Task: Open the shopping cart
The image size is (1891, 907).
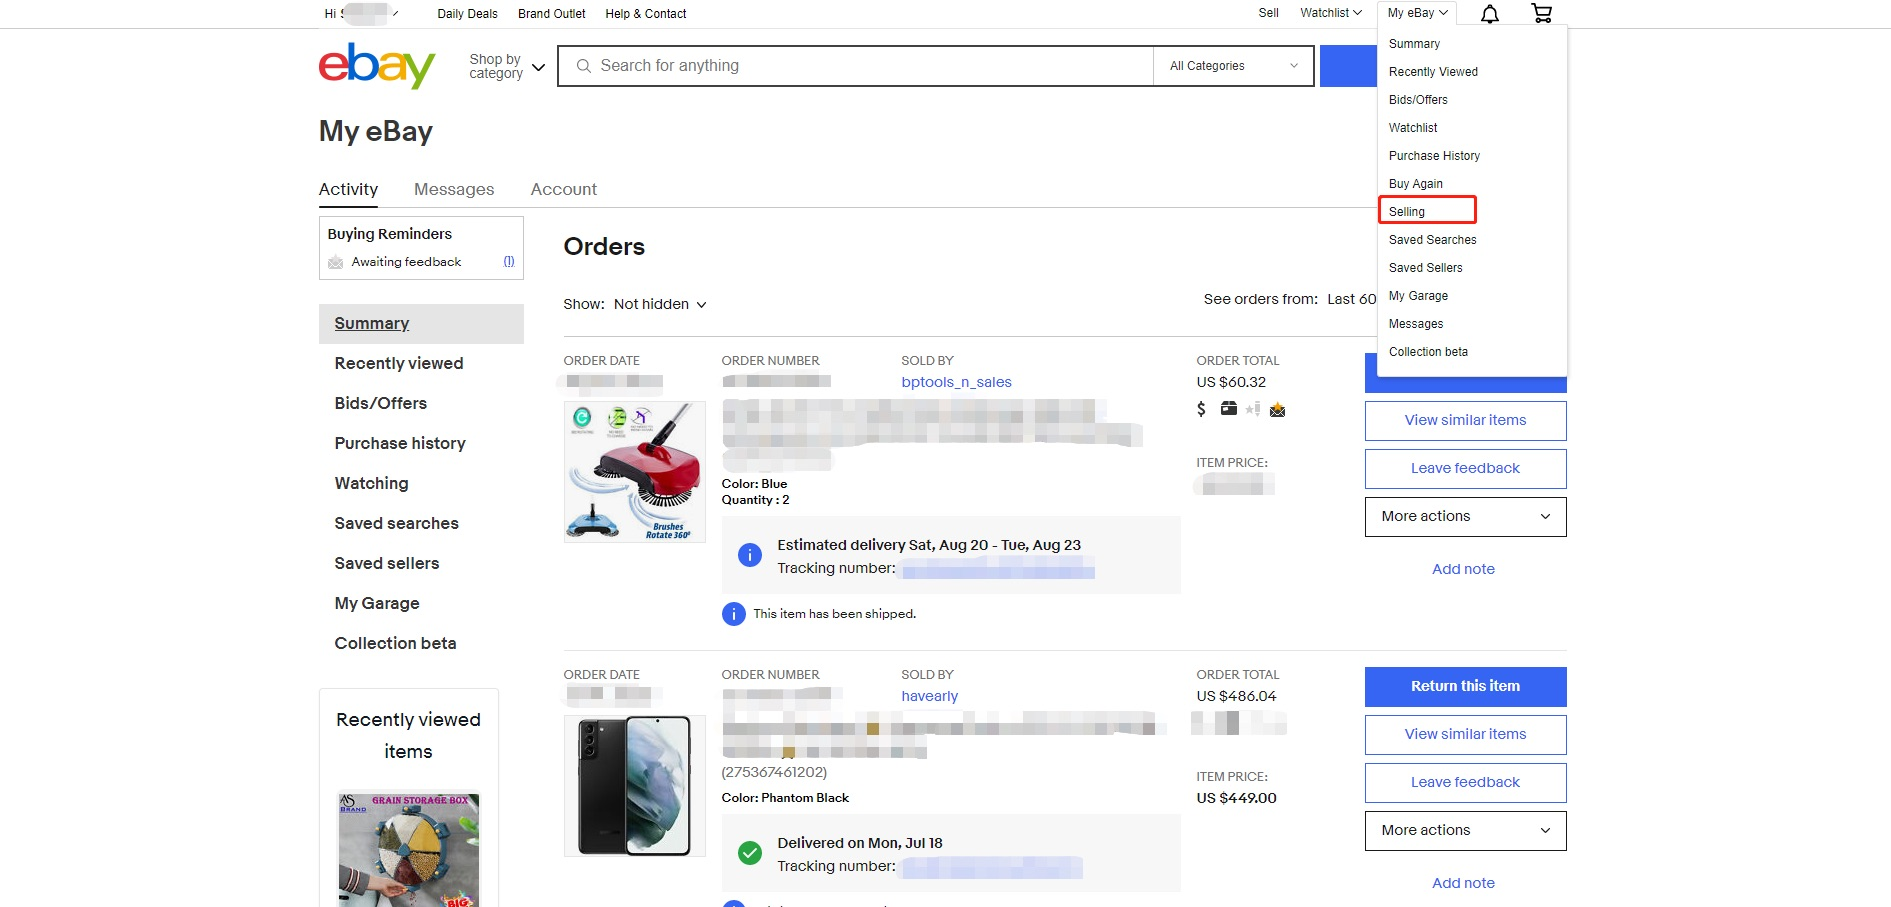Action: (x=1541, y=14)
